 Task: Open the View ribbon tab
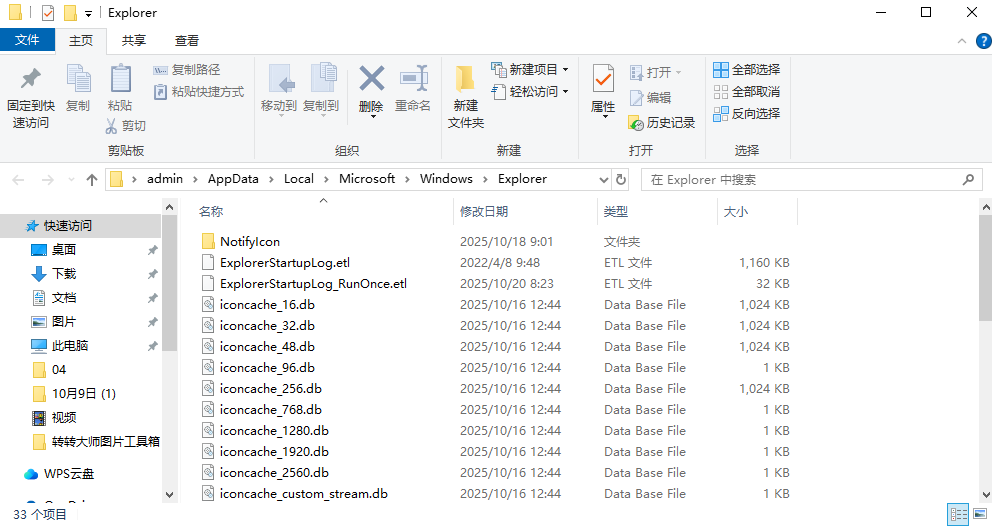pyautogui.click(x=187, y=40)
